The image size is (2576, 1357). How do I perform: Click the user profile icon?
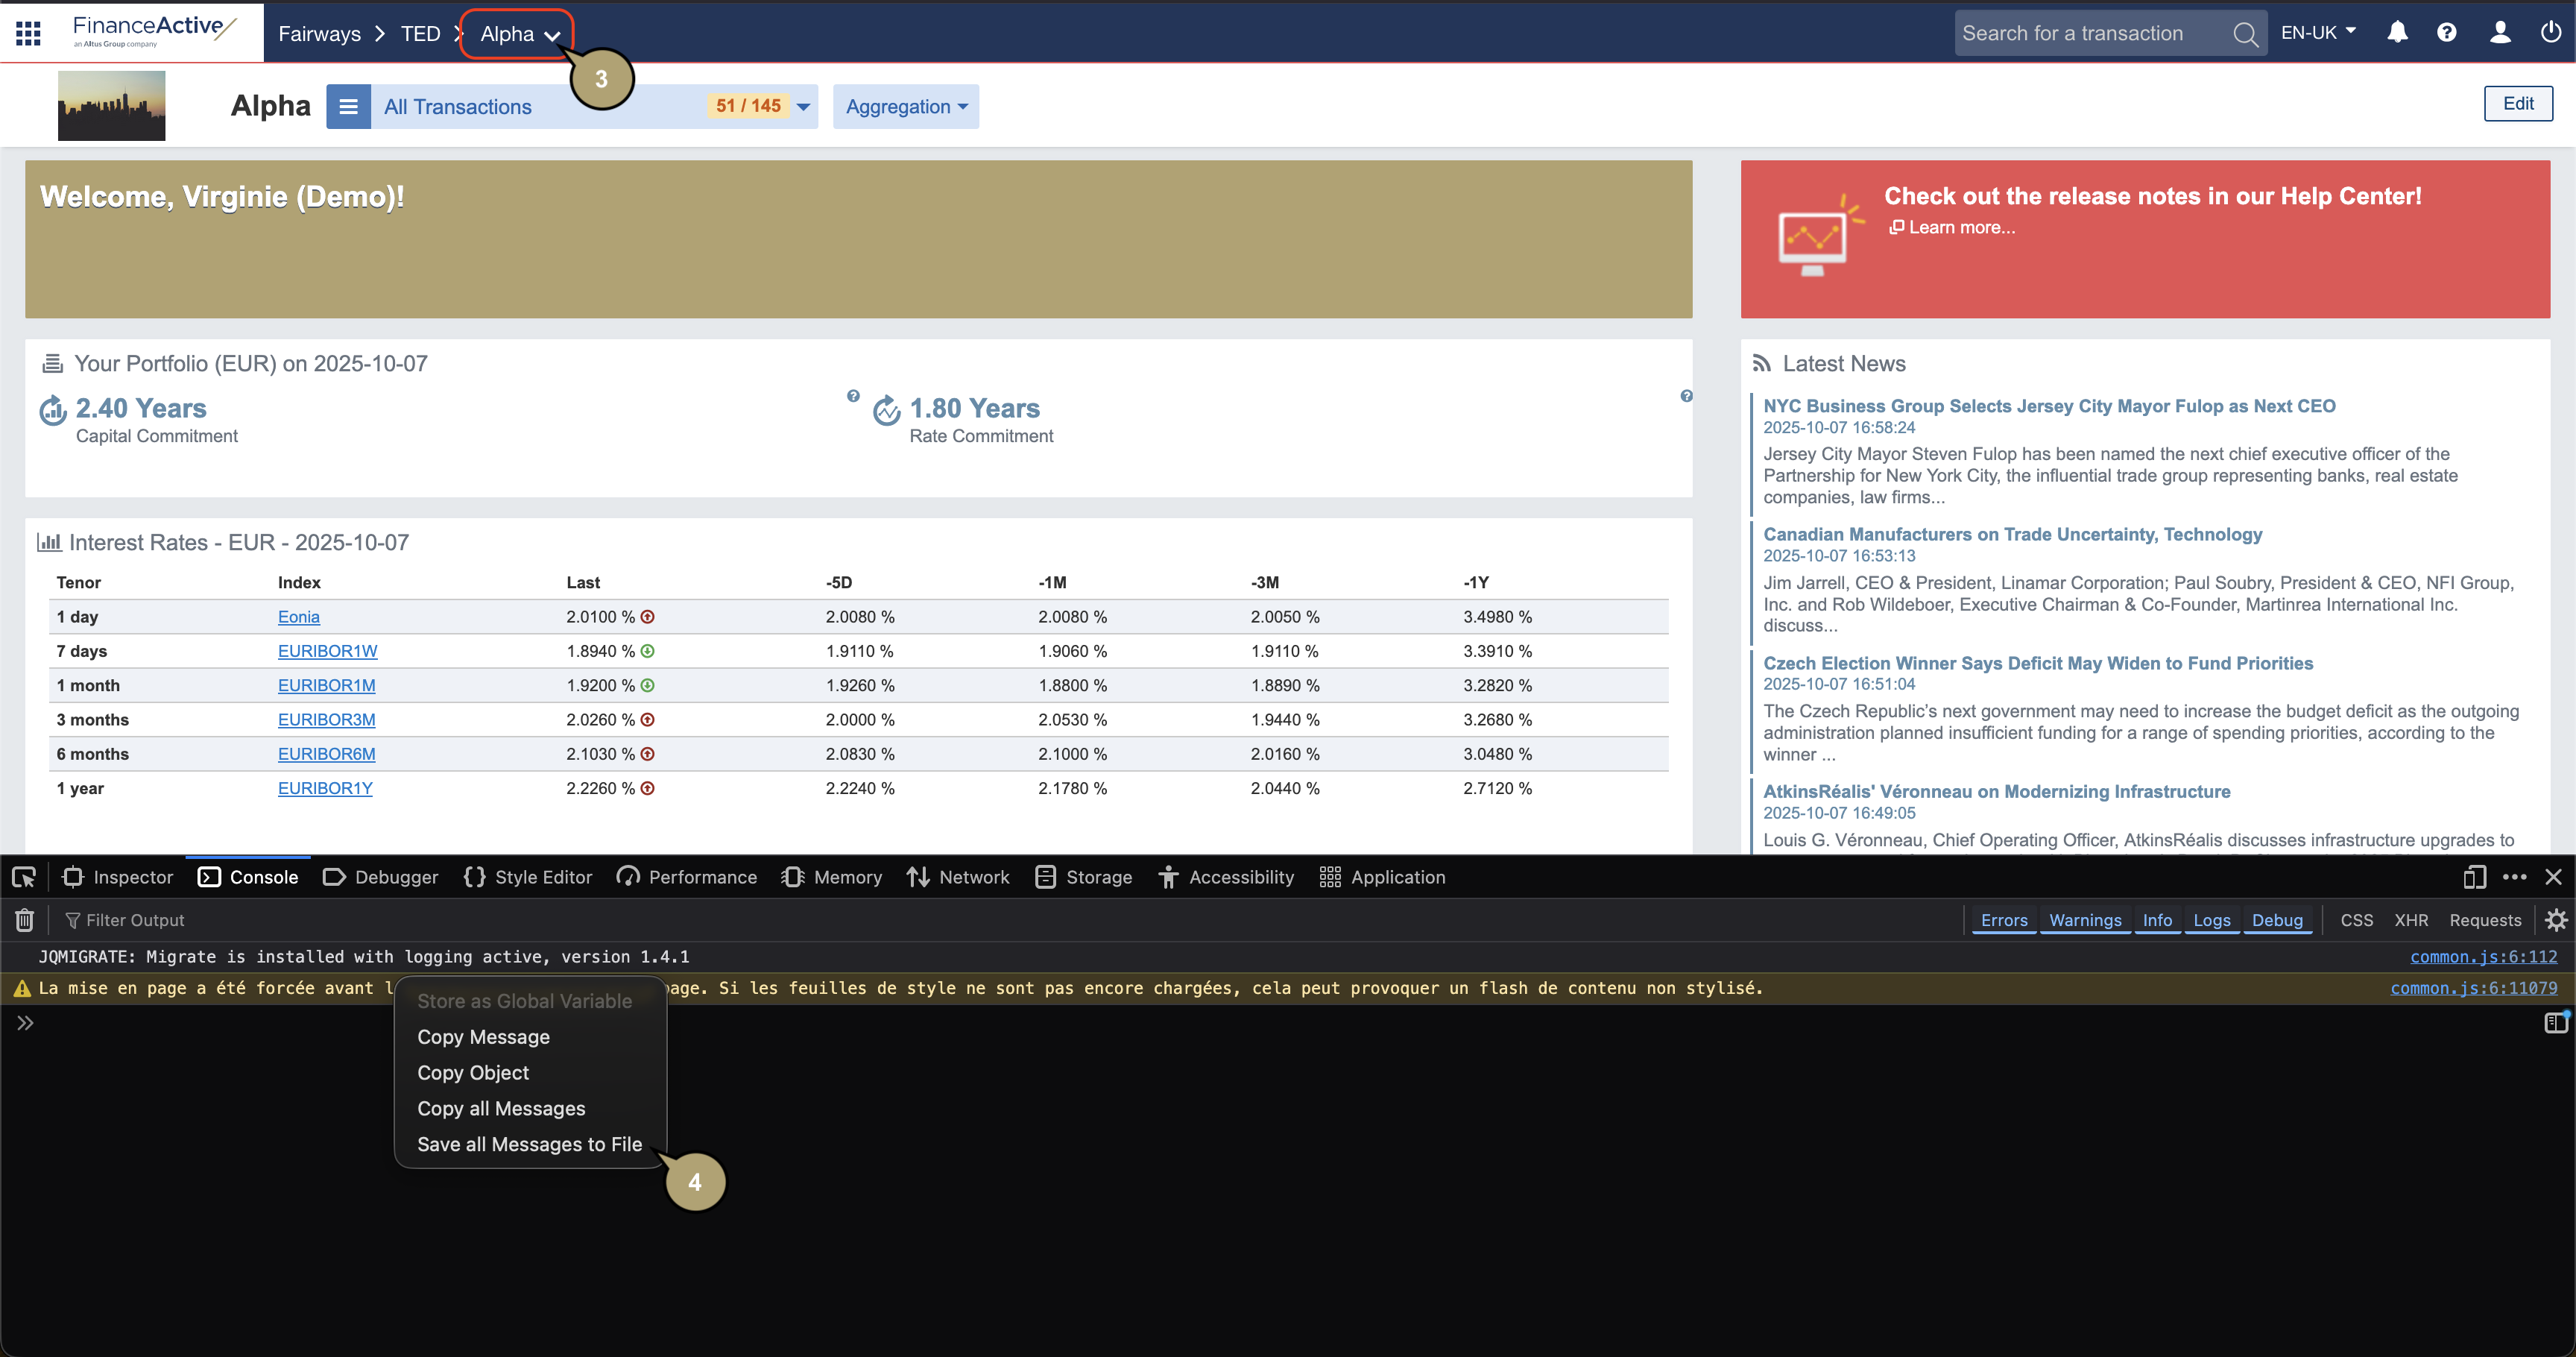point(2499,33)
